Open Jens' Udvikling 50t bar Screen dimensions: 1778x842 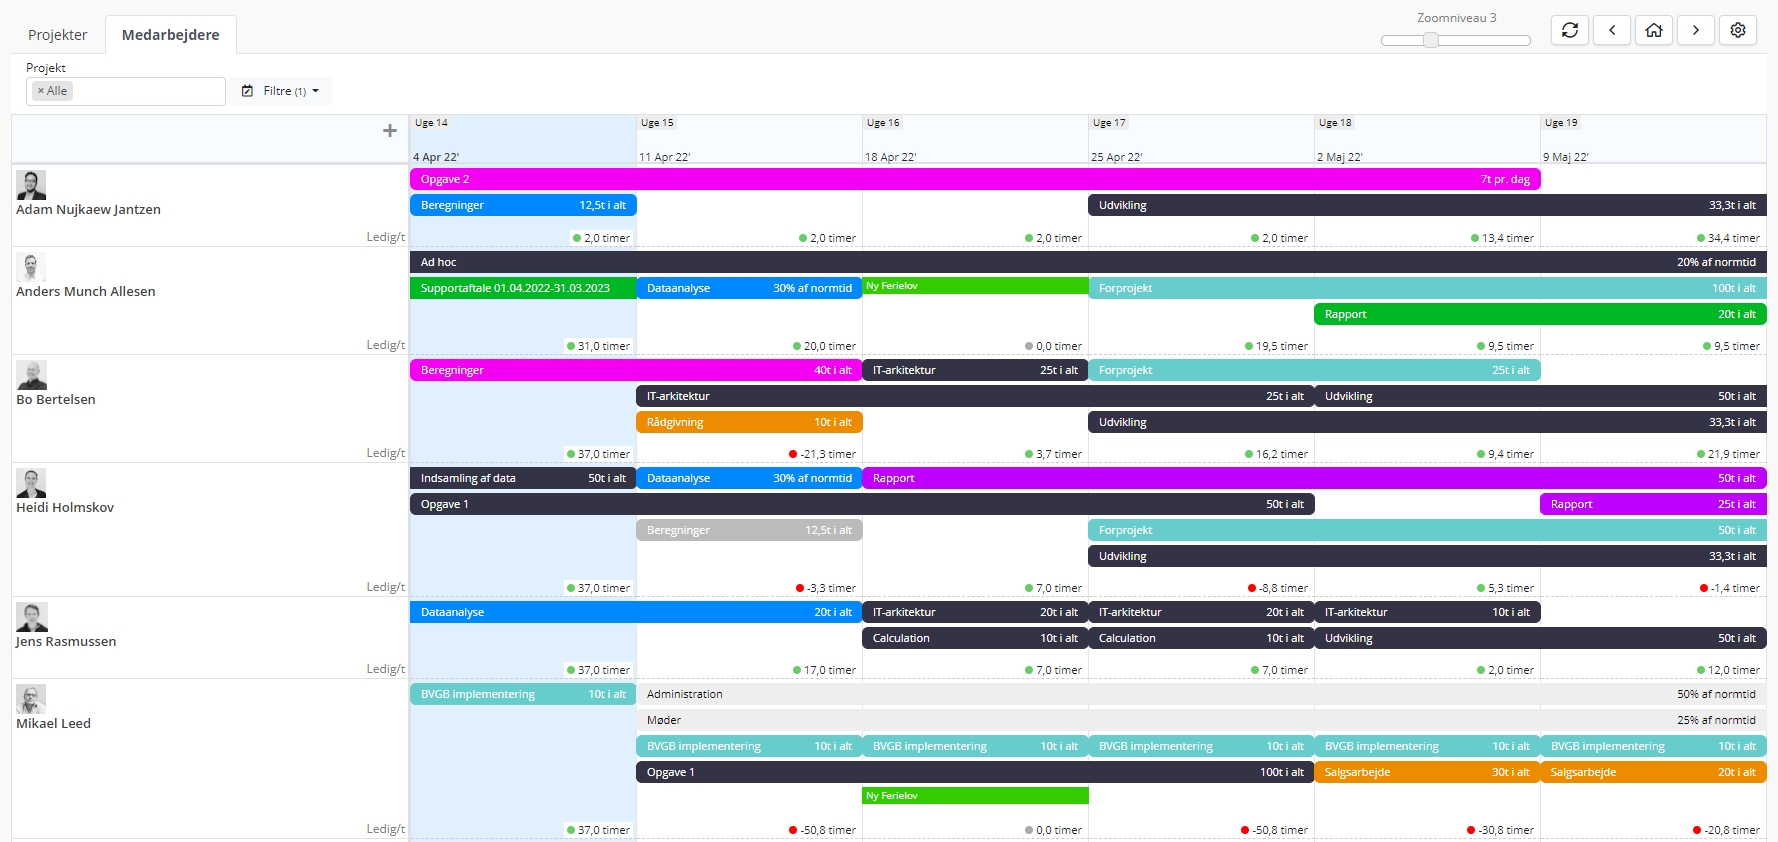(x=1540, y=638)
